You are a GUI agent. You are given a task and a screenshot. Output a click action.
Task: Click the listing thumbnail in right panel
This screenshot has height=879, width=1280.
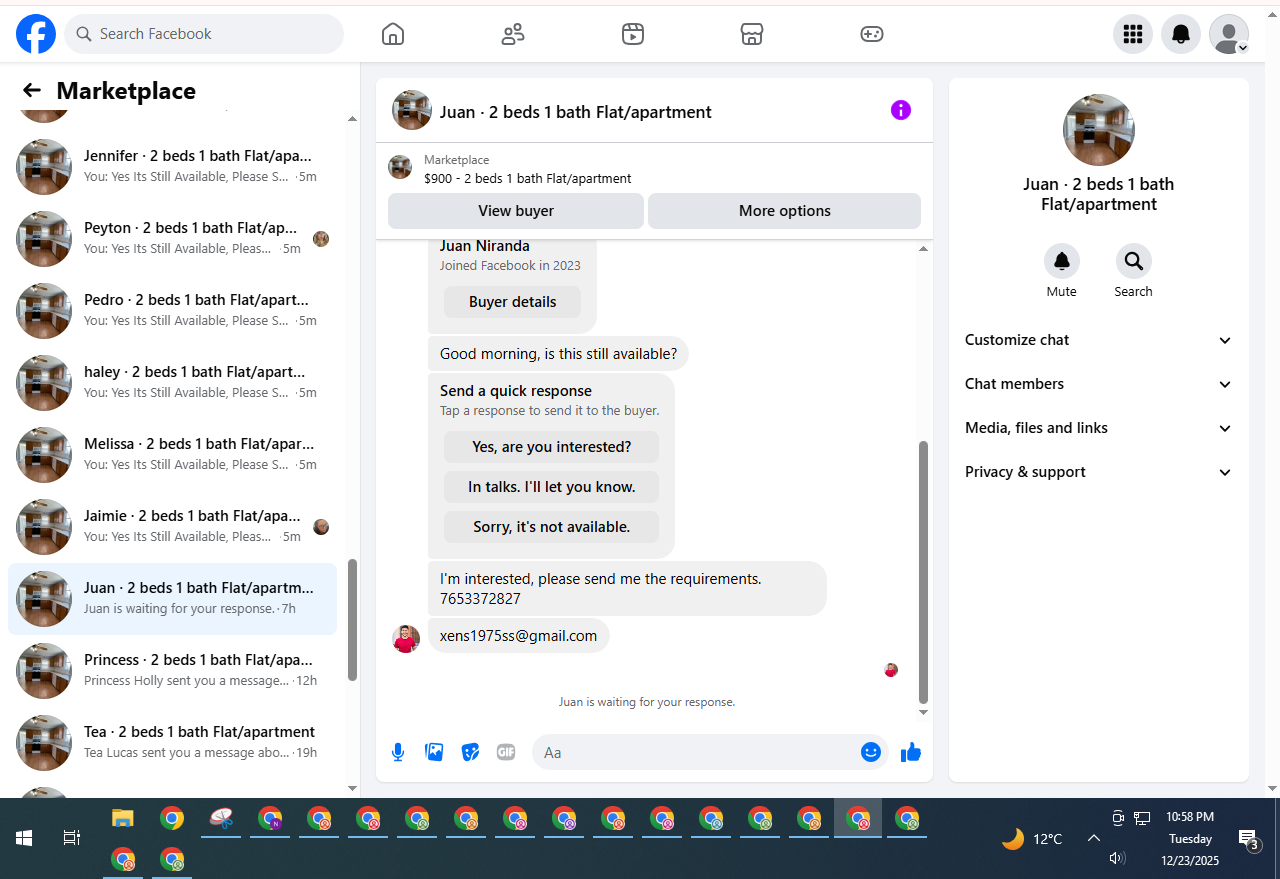pos(1098,130)
